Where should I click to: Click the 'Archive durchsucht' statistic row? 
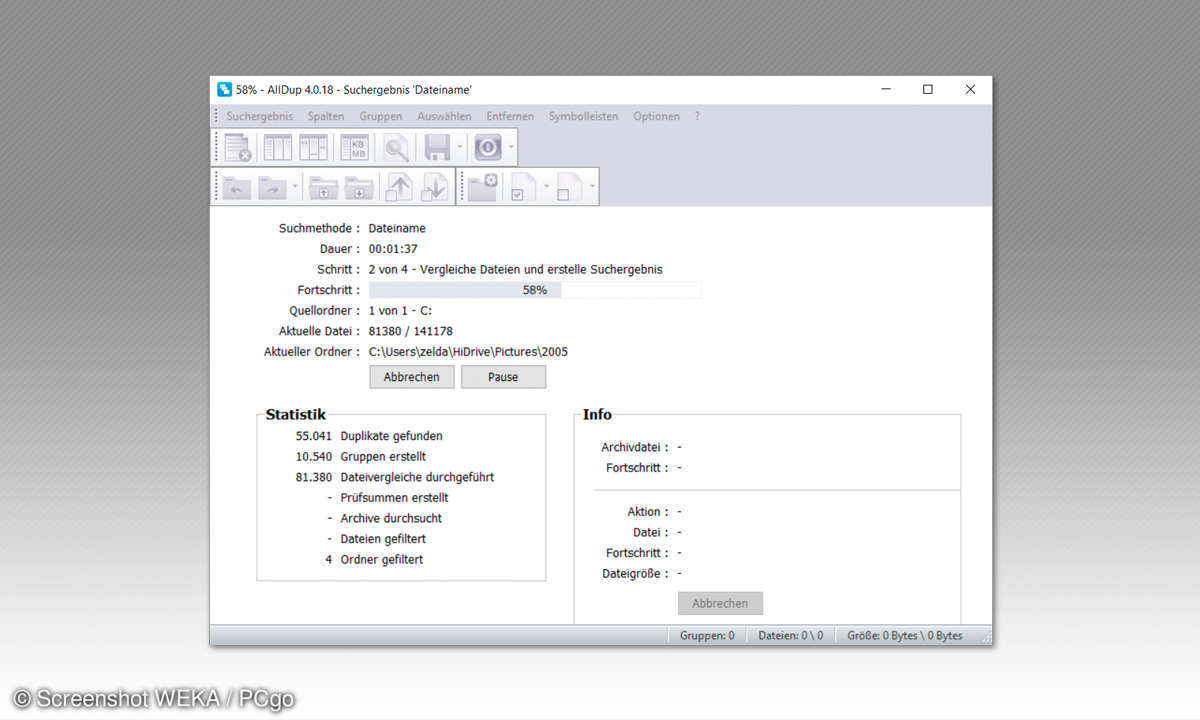[x=384, y=519]
